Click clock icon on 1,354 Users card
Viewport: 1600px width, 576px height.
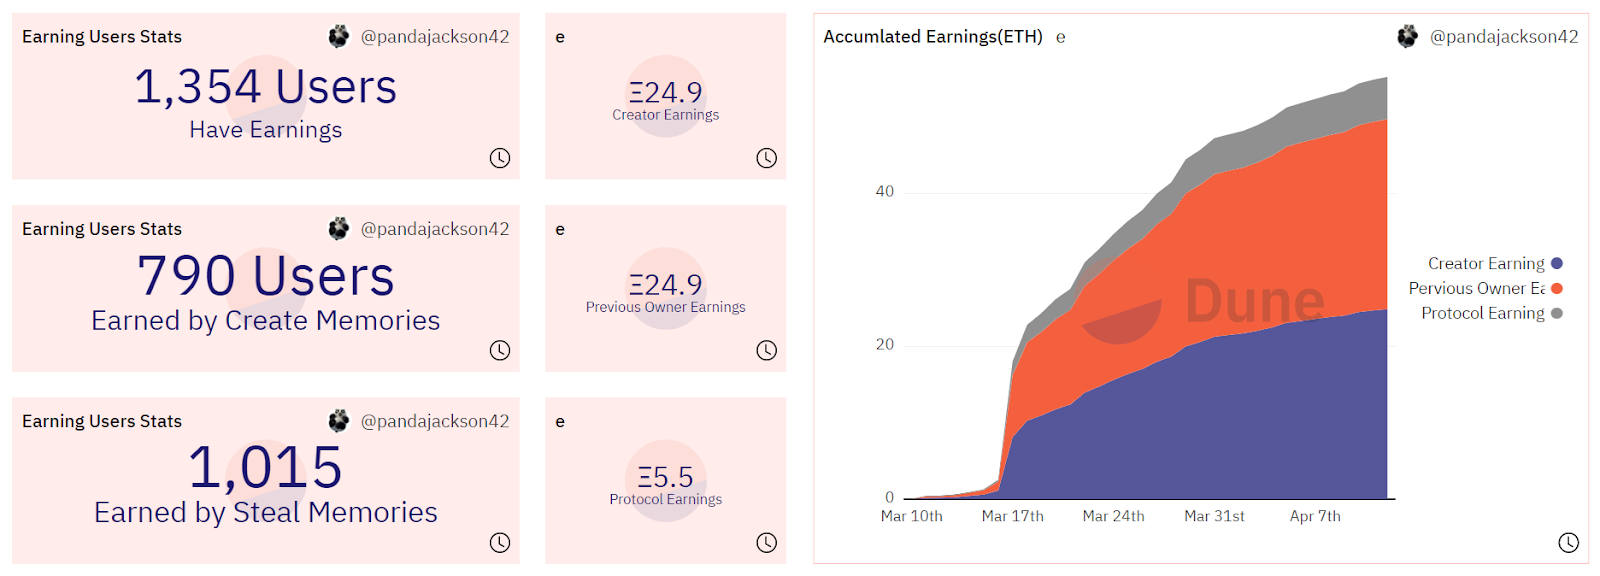(x=500, y=158)
